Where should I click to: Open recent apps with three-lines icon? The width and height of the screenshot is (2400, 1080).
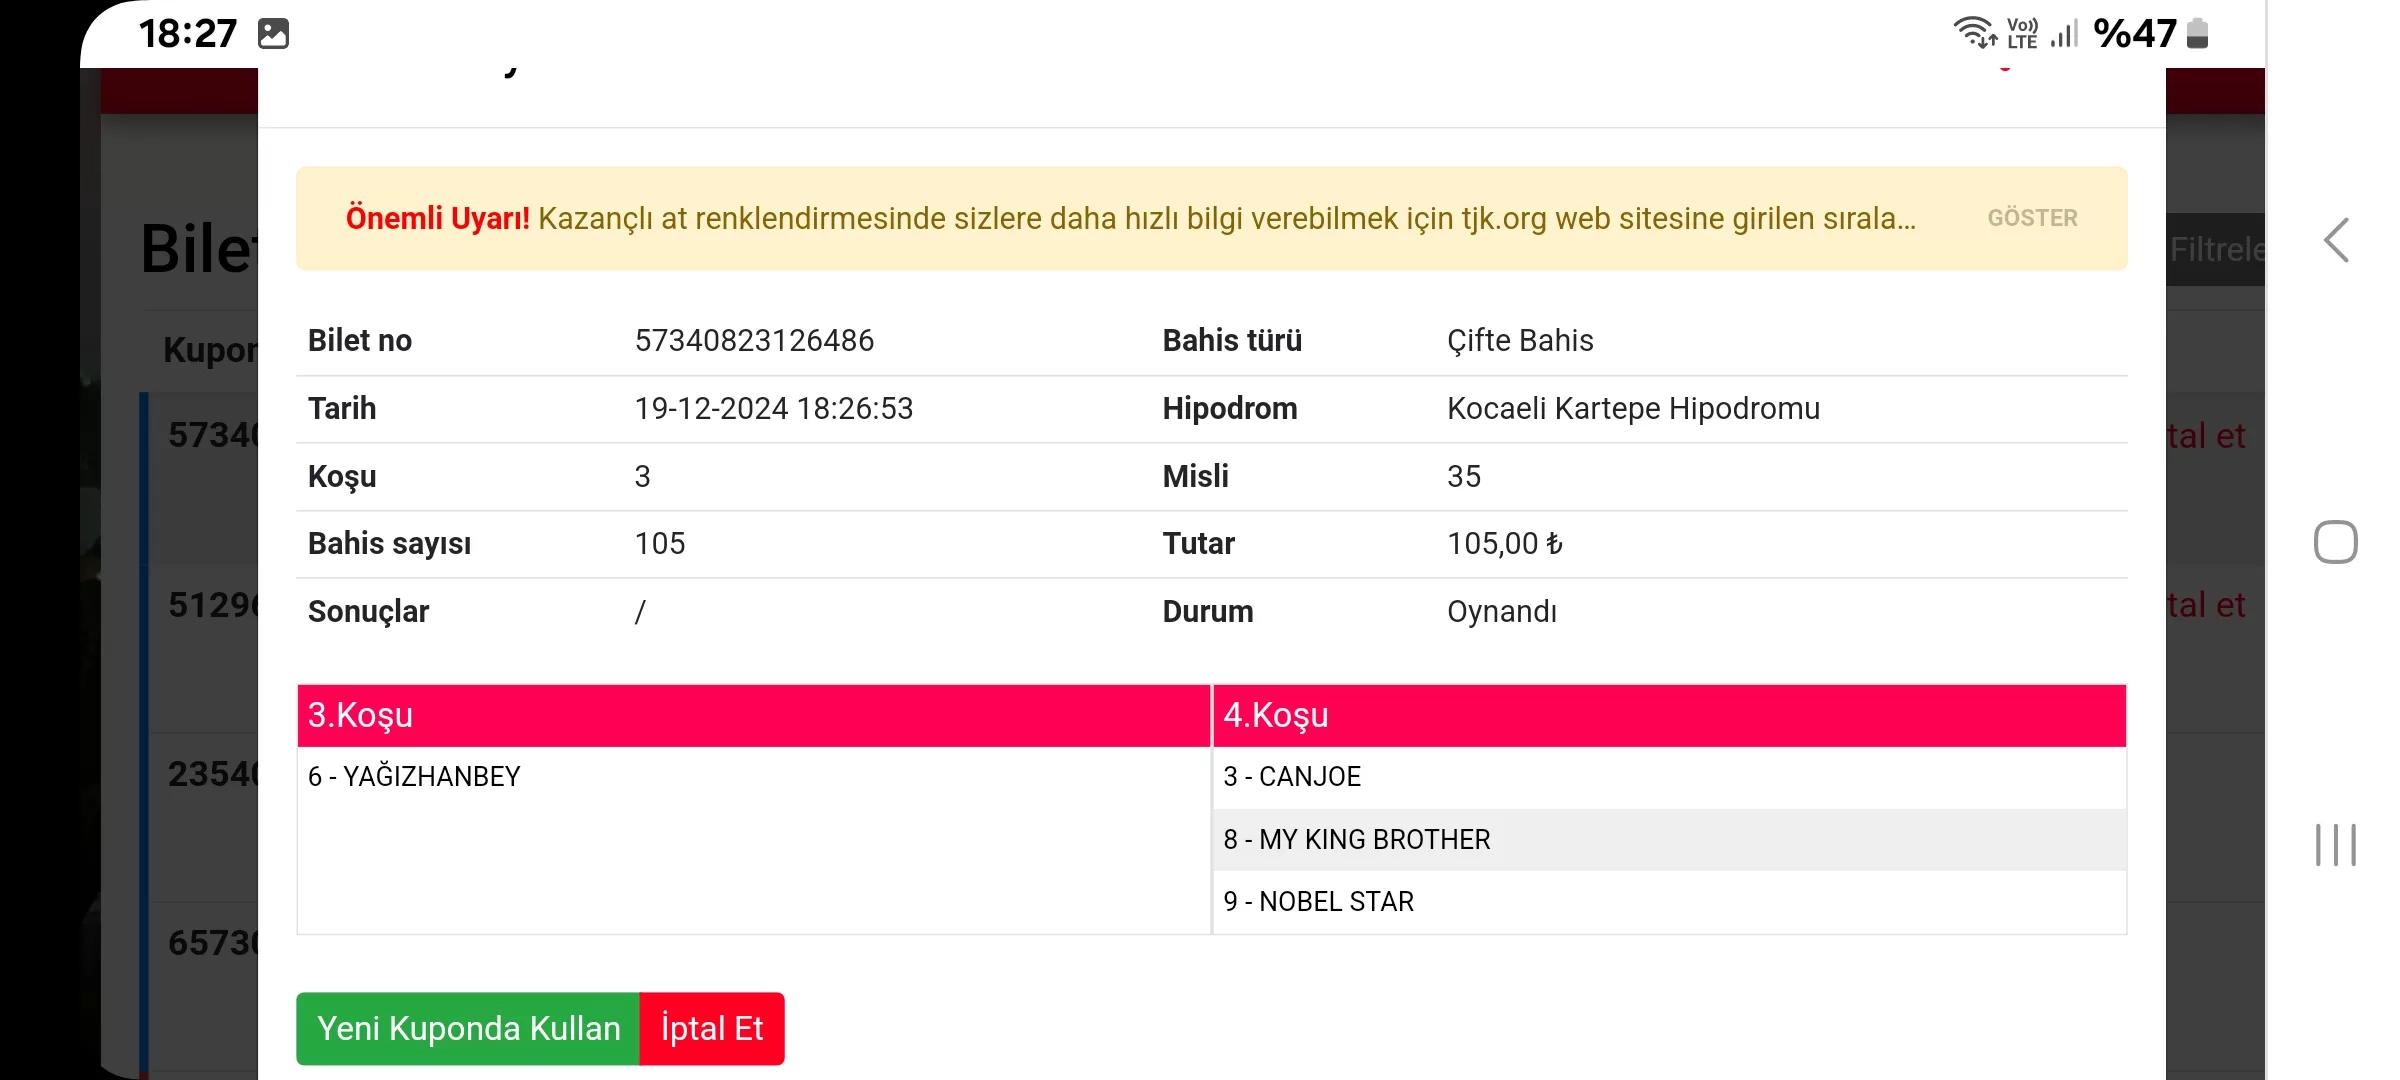point(2336,845)
